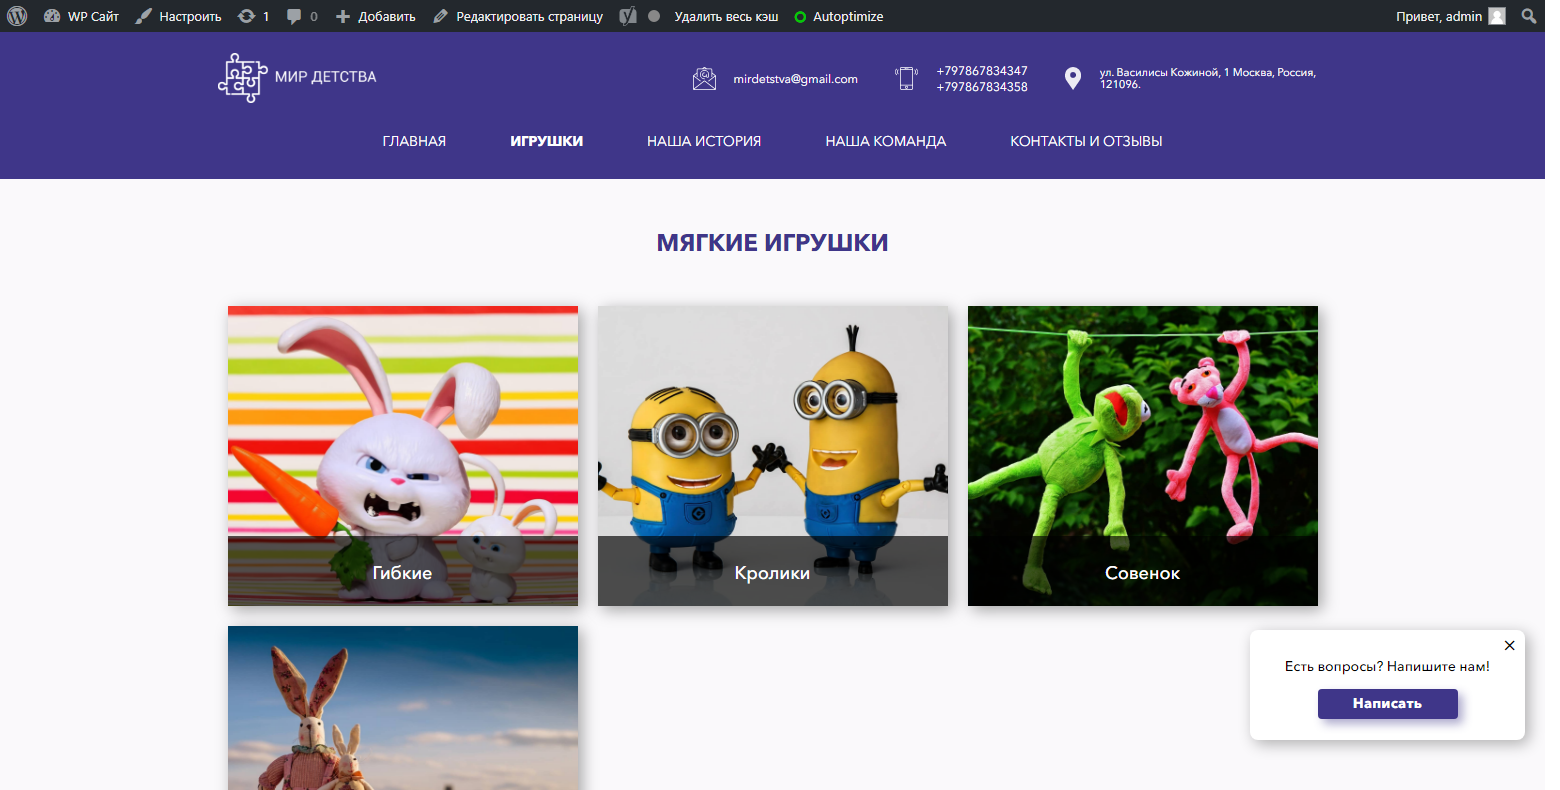Click the Написать button
This screenshot has width=1560, height=790.
1387,704
